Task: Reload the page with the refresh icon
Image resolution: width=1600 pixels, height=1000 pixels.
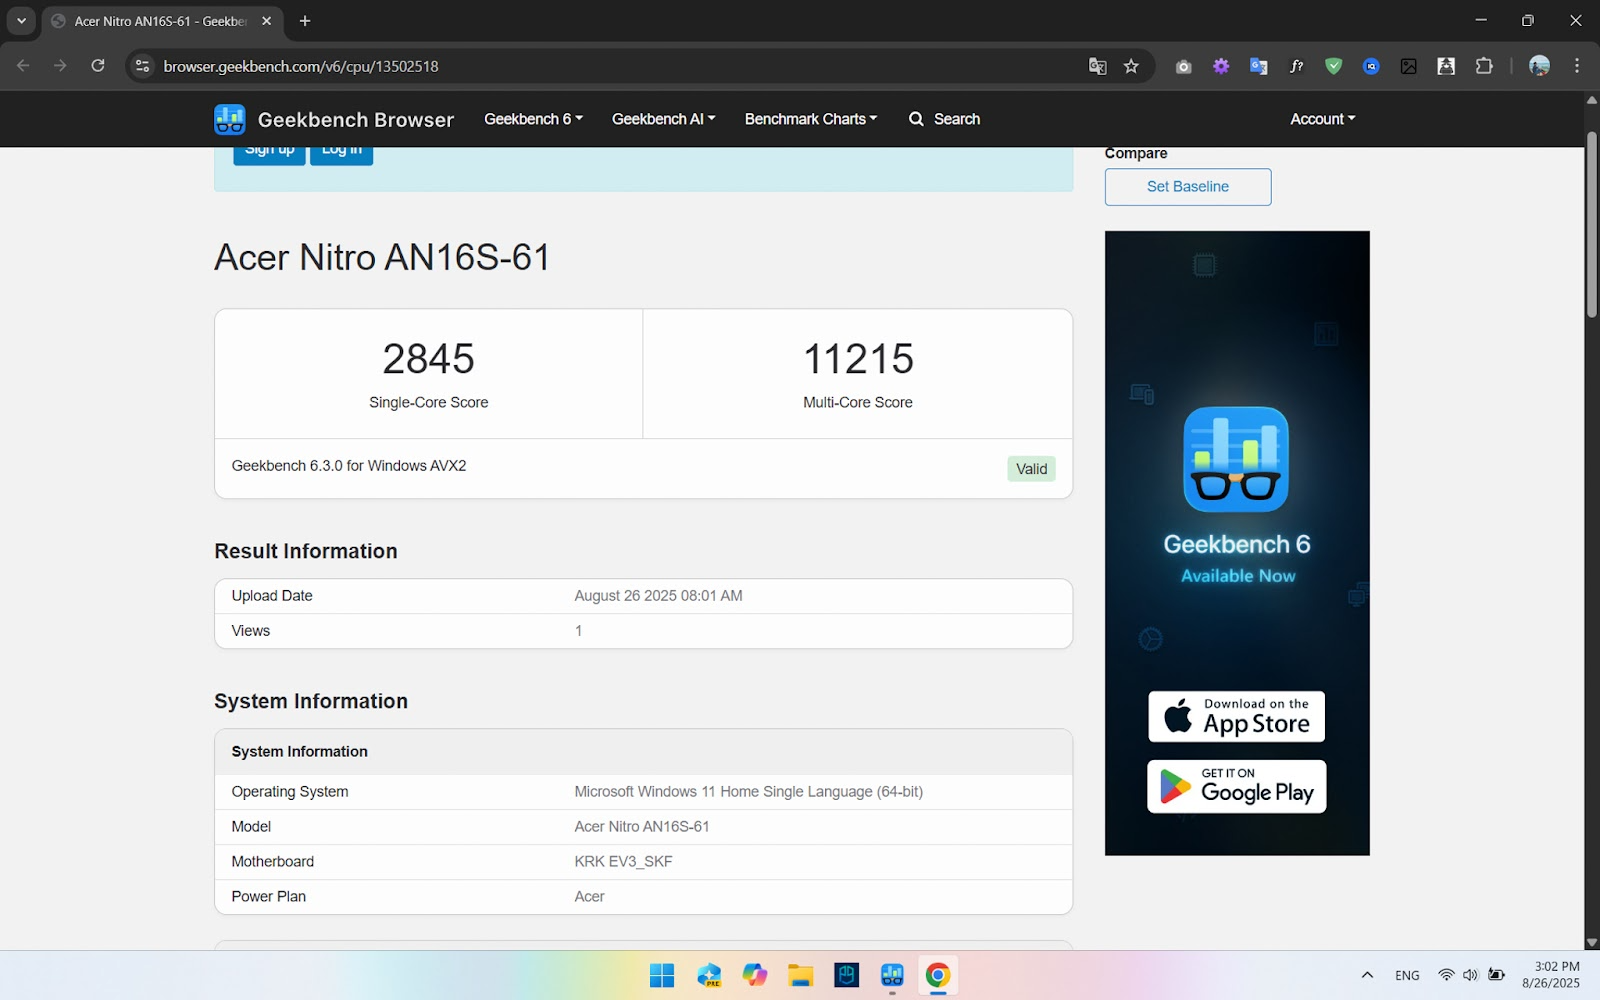Action: (98, 66)
